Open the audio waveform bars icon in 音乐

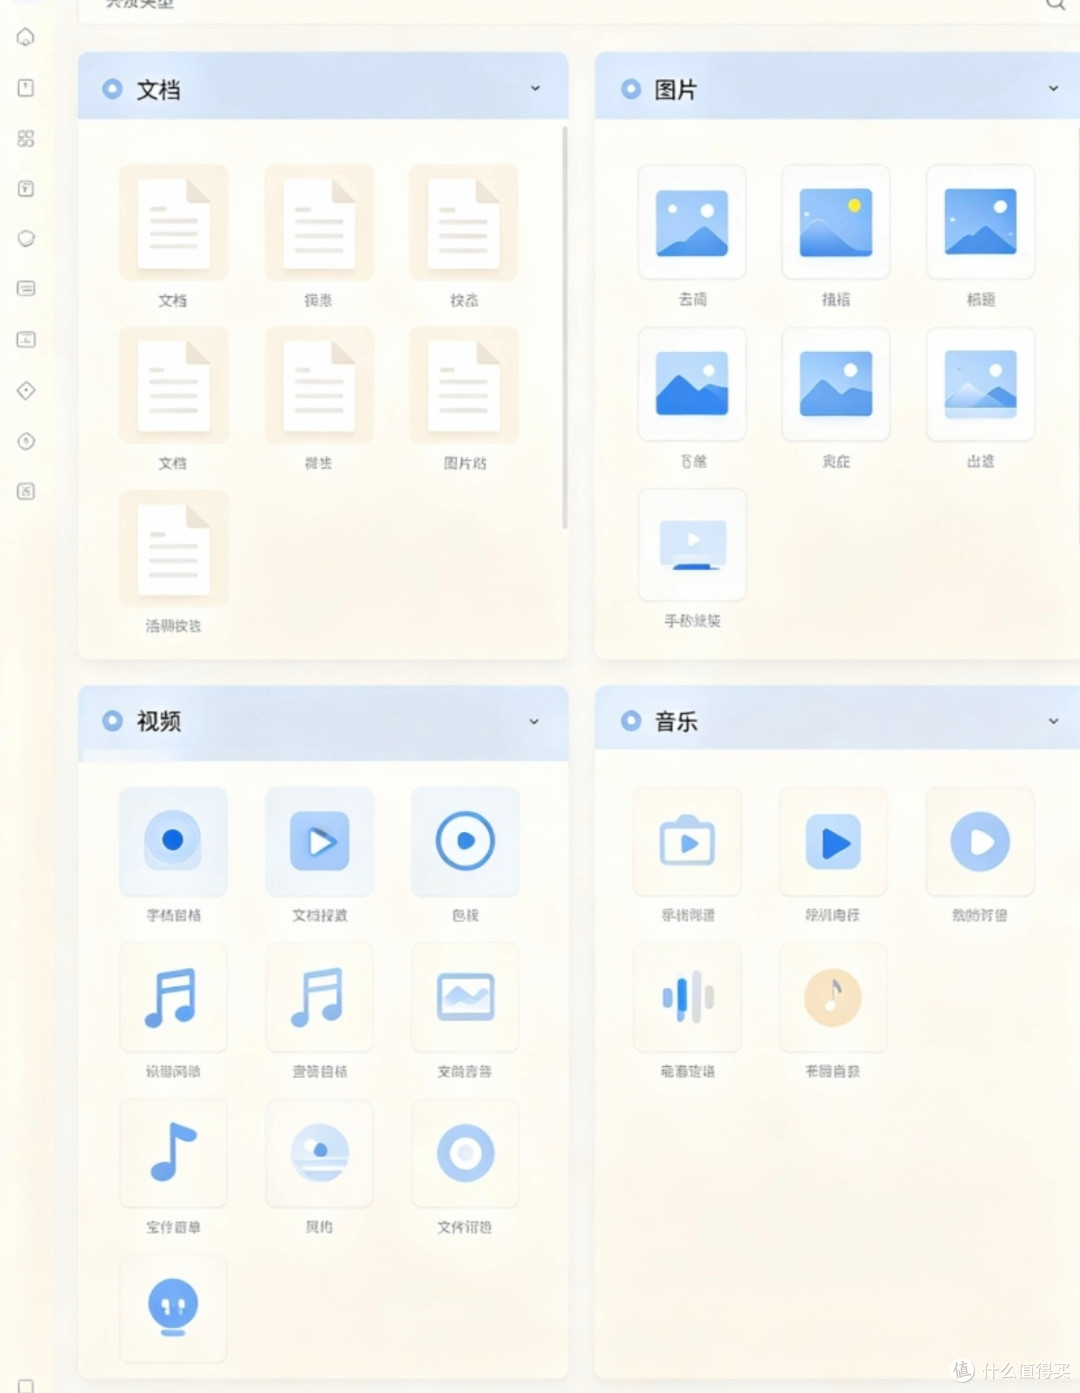[x=687, y=997]
